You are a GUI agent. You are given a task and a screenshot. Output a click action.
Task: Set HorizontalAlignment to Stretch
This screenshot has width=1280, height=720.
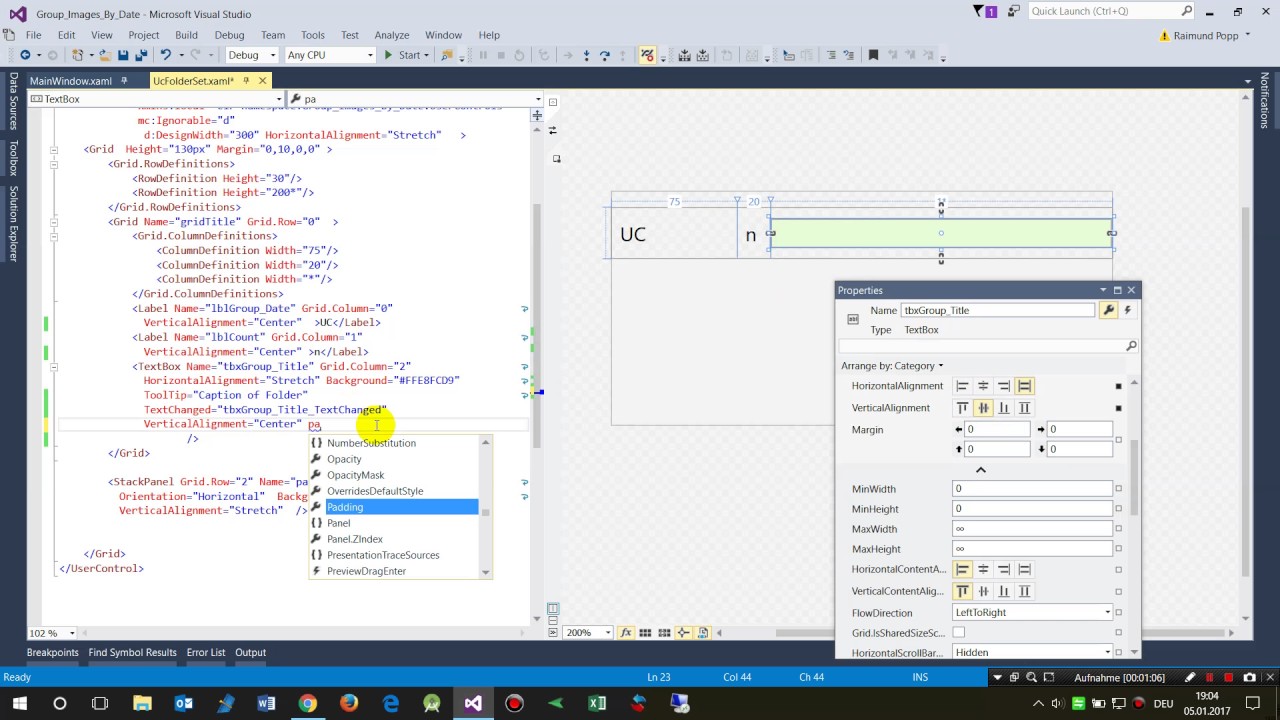[1024, 386]
